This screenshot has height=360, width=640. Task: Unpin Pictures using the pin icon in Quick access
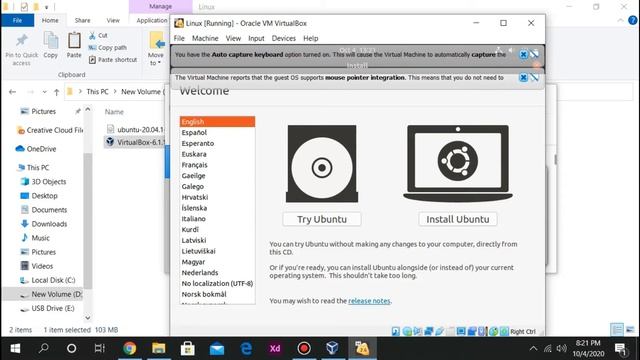pyautogui.click(x=78, y=111)
